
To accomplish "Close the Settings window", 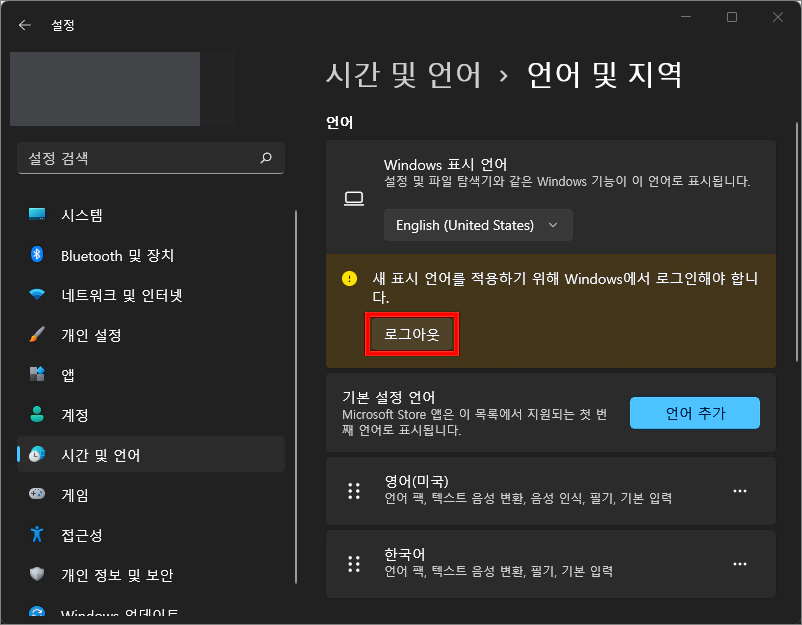I will 778,17.
